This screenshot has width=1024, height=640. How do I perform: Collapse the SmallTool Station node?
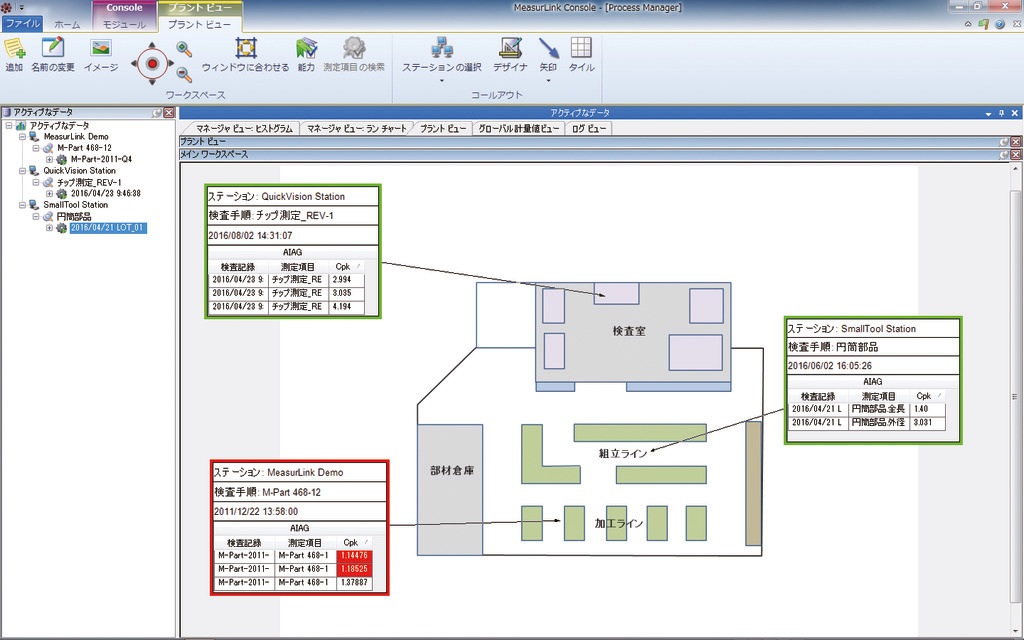[22, 204]
